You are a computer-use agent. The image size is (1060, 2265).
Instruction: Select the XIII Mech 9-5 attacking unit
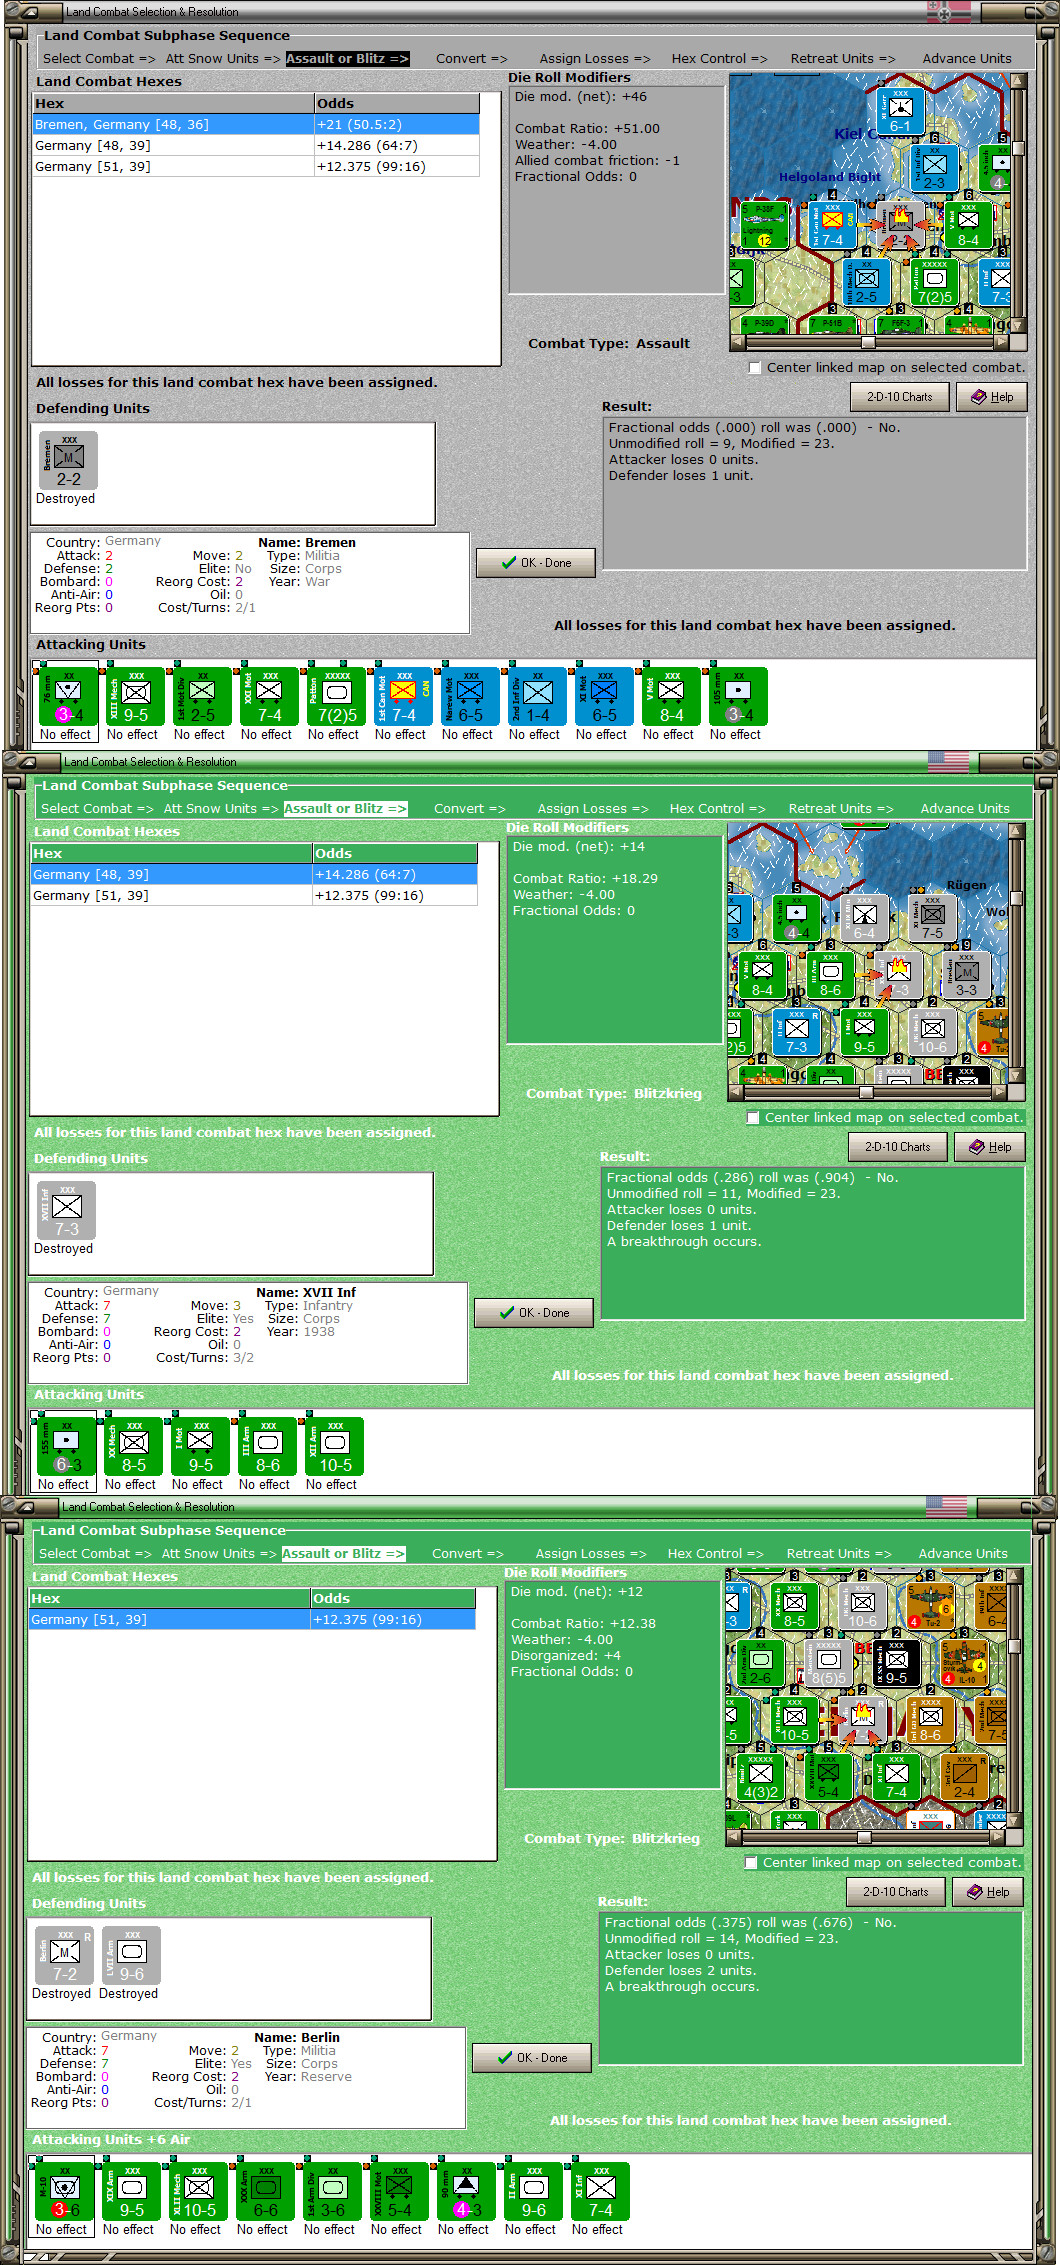136,696
